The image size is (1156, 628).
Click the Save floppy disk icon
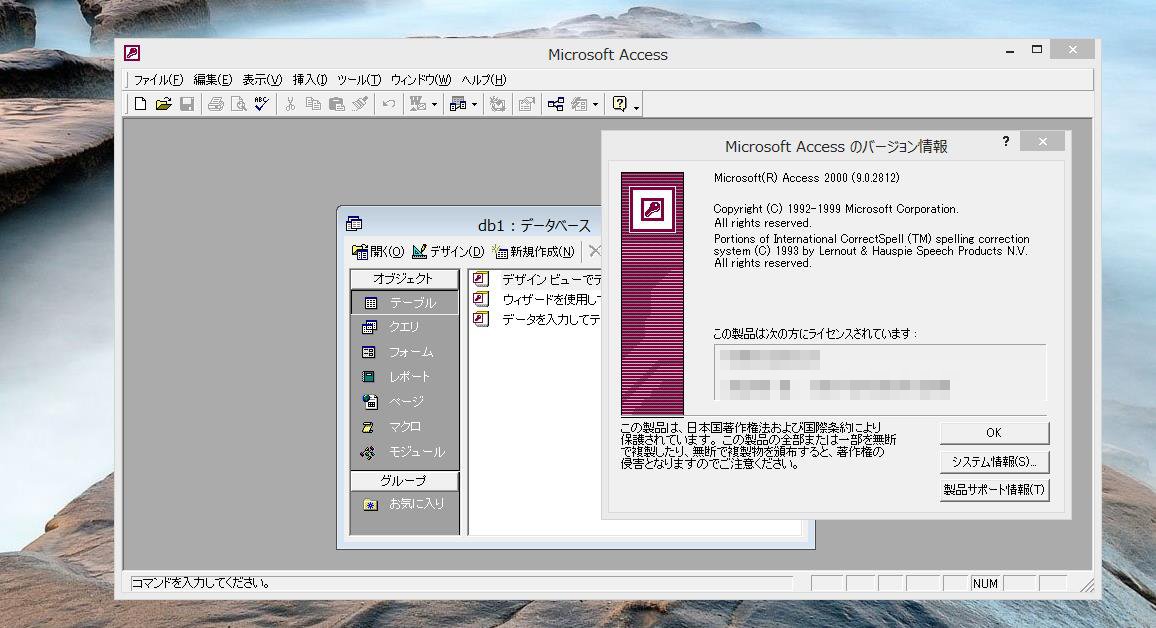pyautogui.click(x=187, y=104)
